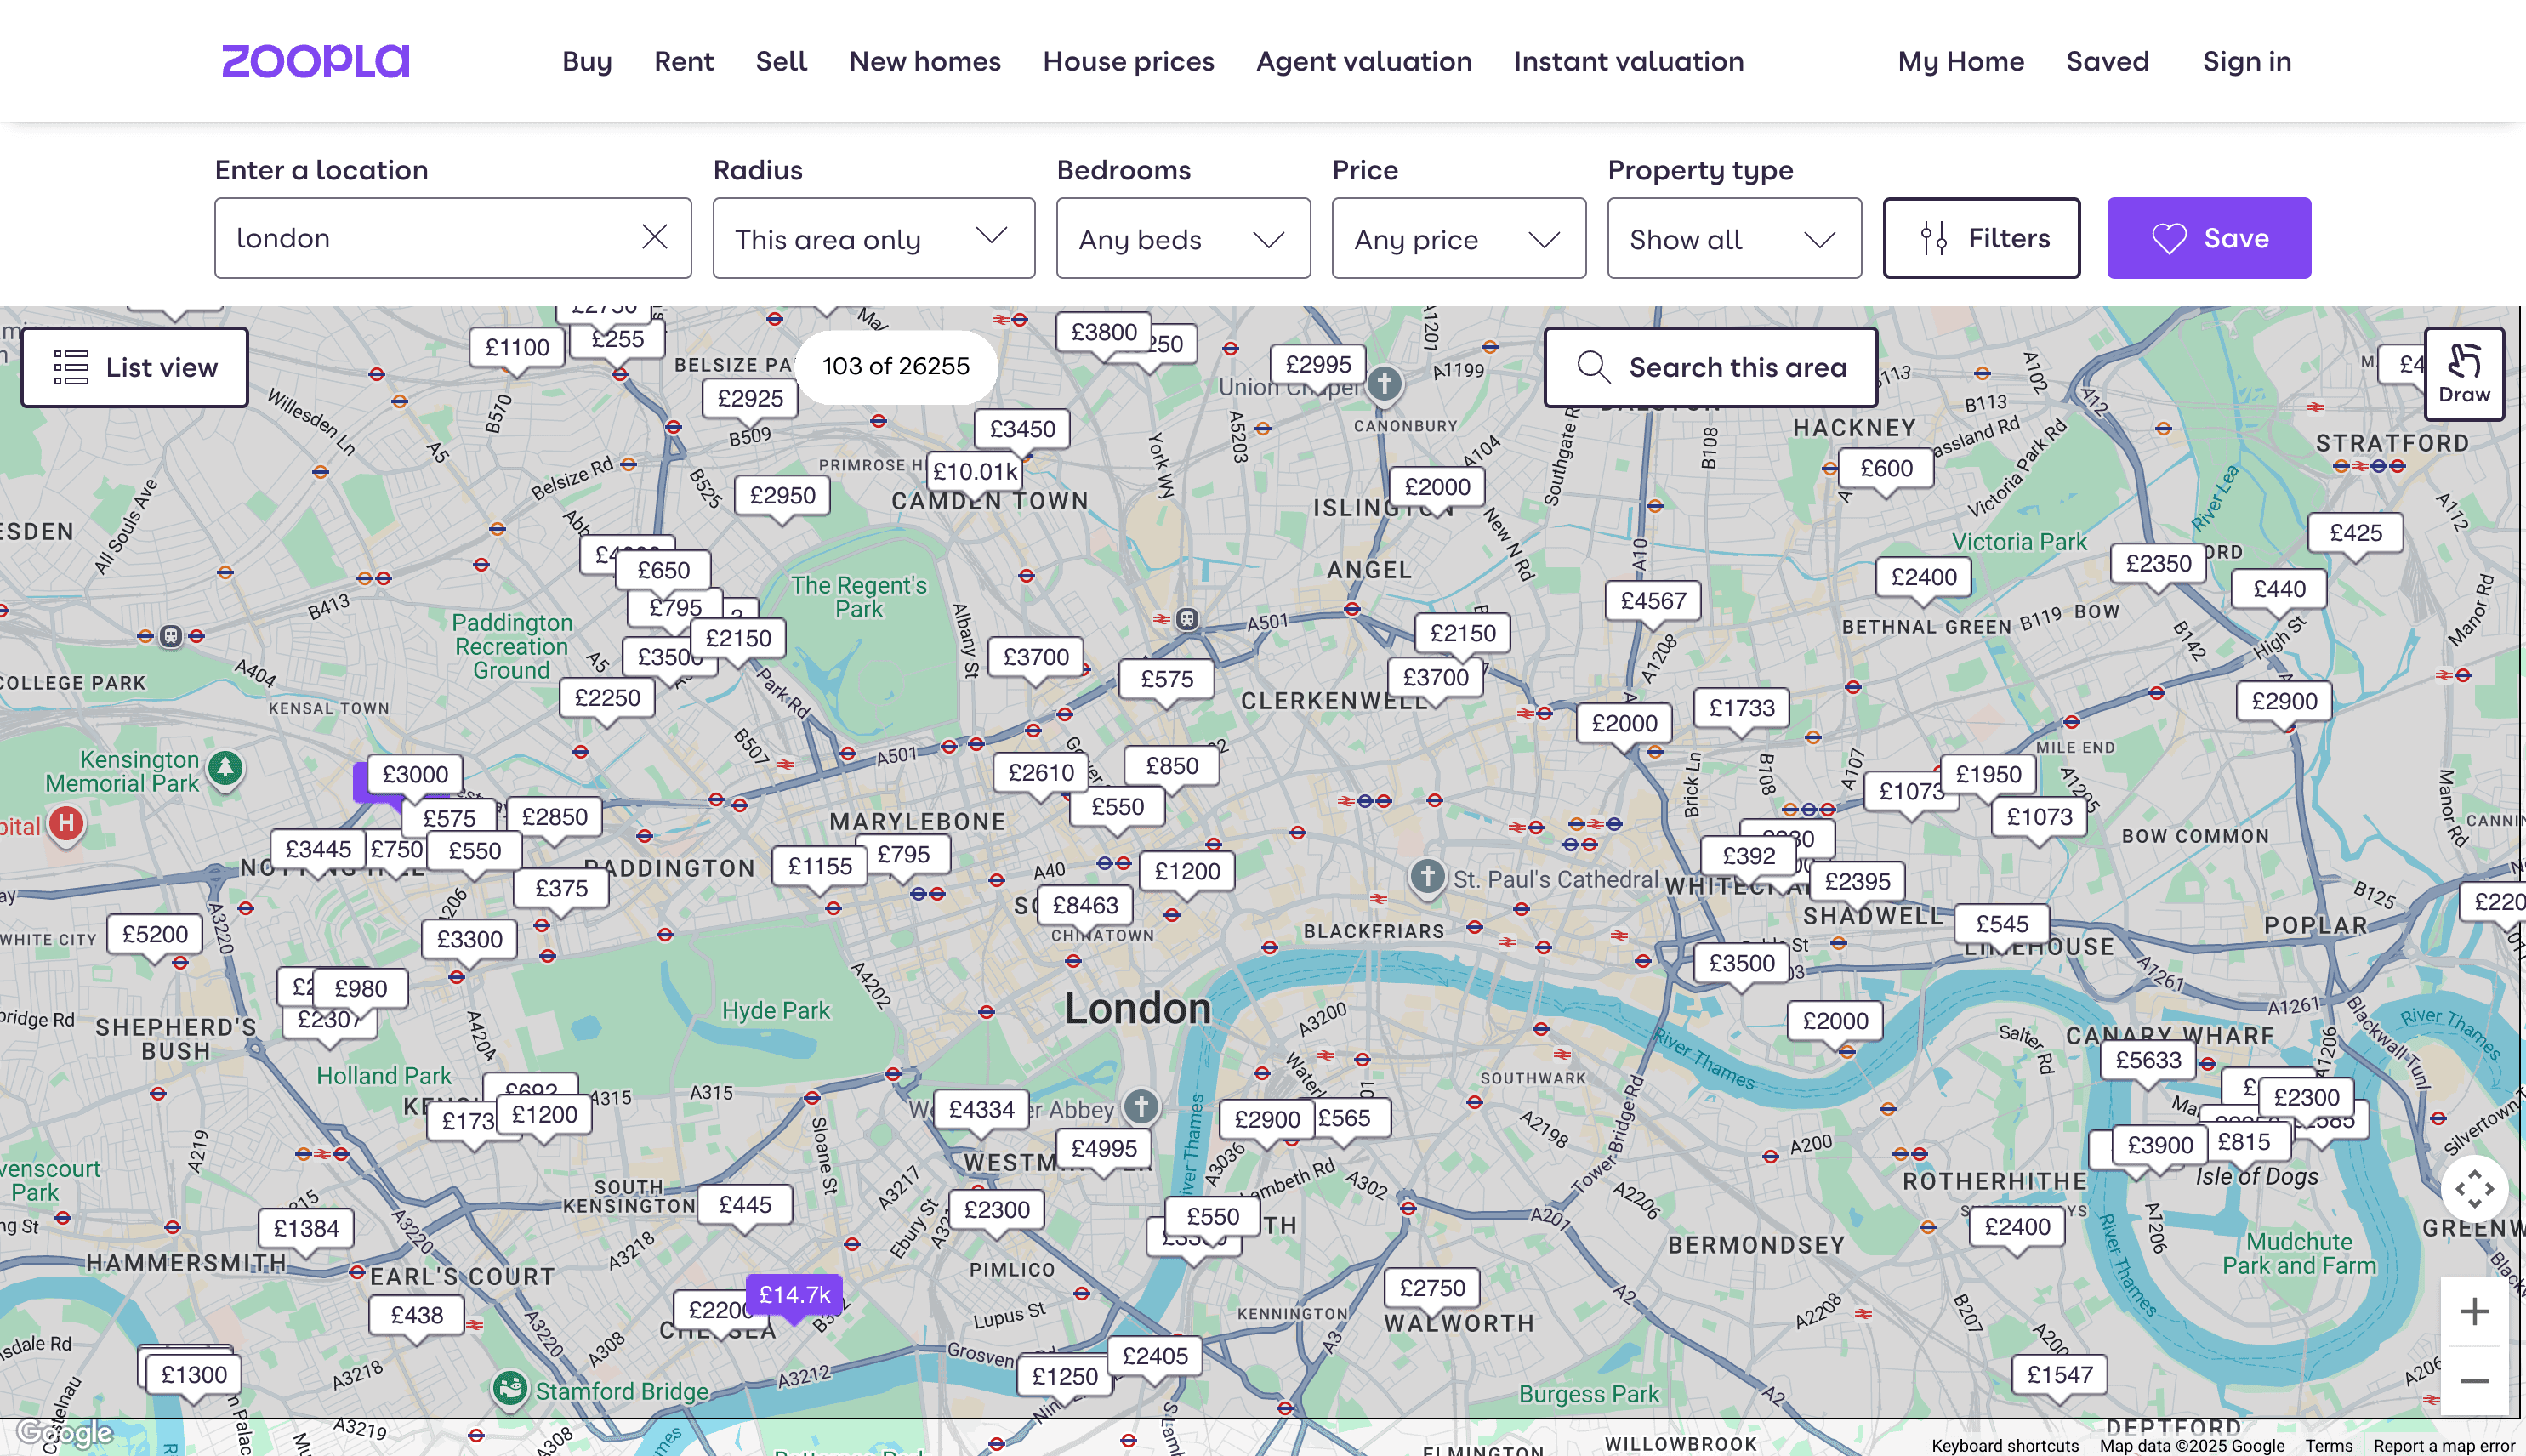Toggle fullscreen map view
This screenshot has height=1456, width=2526.
2474,1189
